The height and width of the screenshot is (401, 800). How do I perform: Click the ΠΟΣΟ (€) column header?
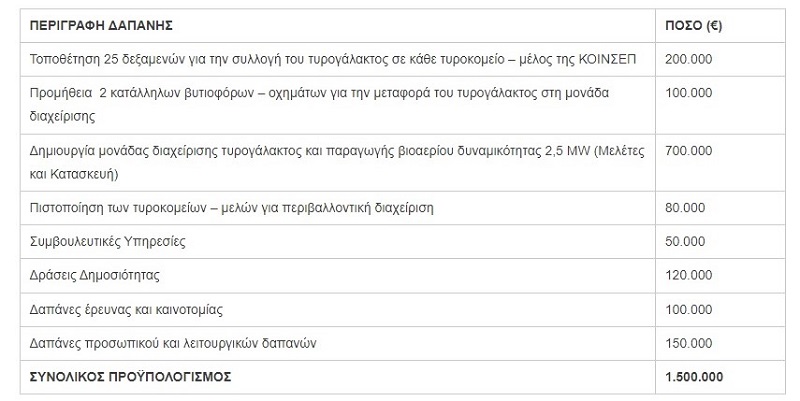tap(695, 24)
